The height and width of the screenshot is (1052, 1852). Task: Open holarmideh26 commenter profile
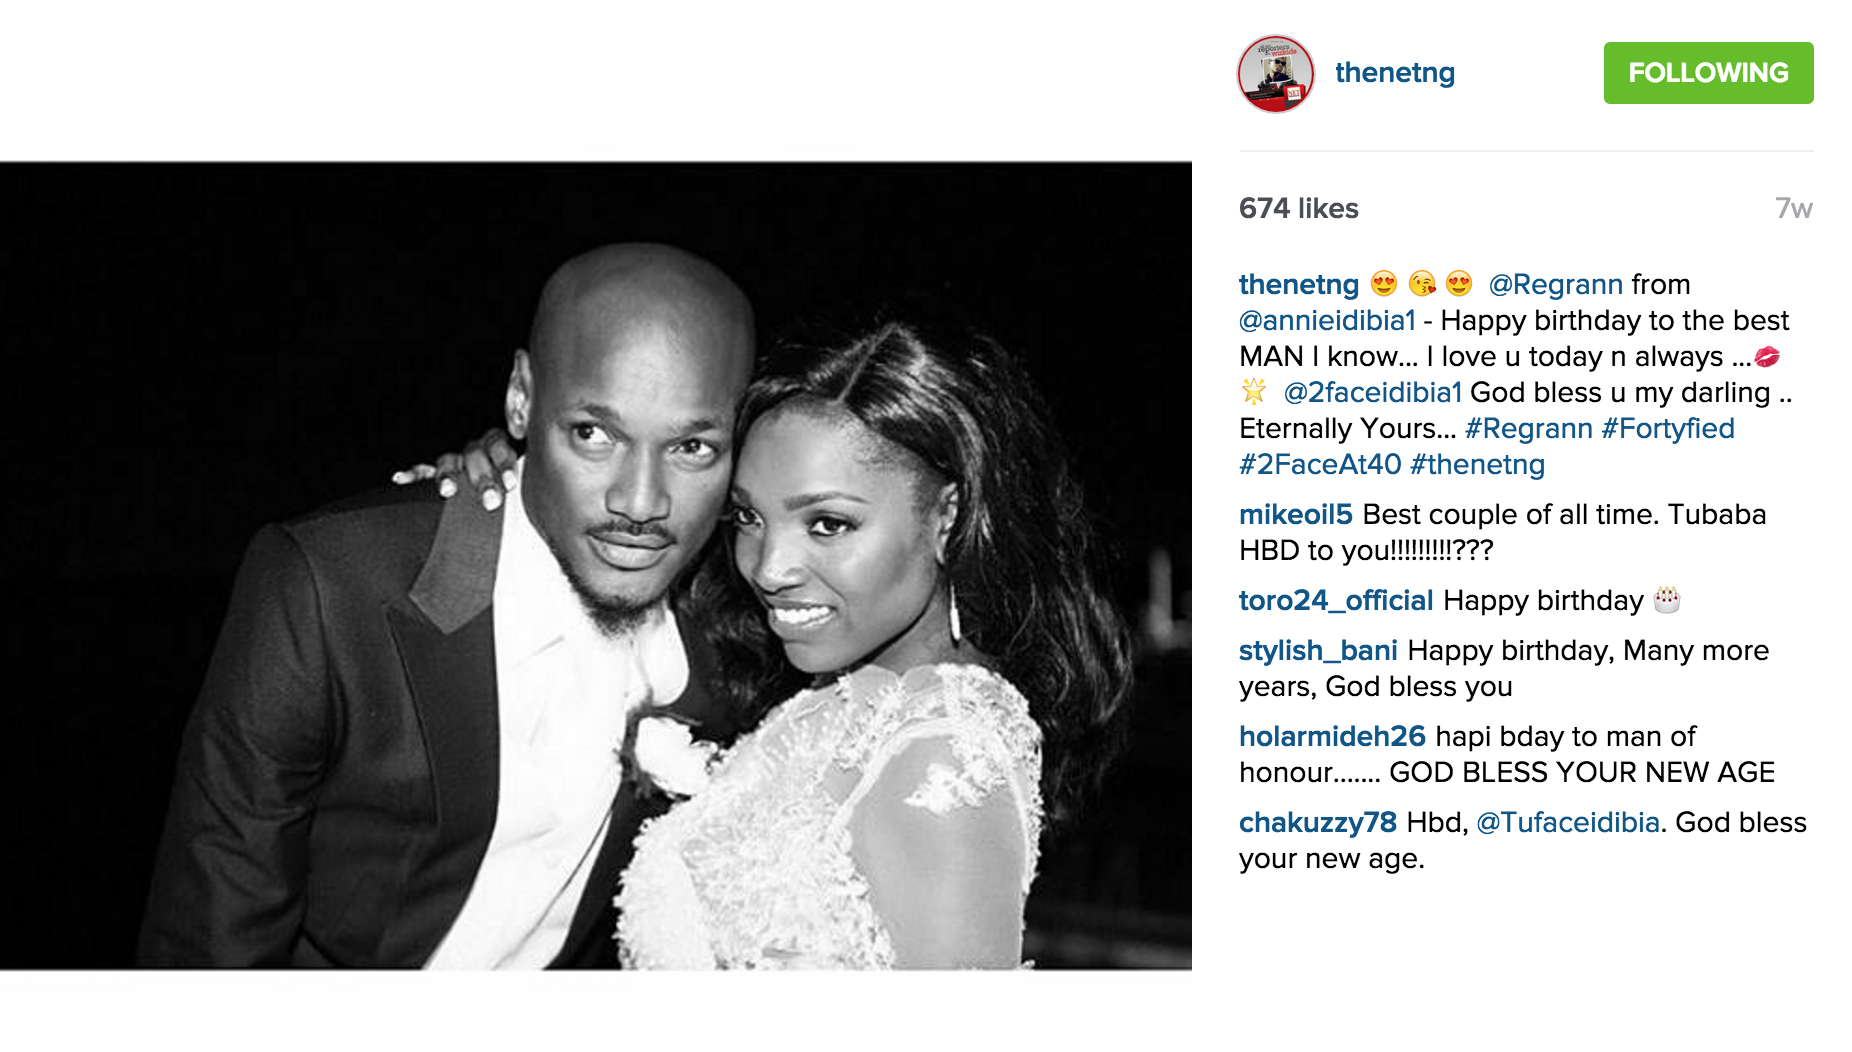tap(1332, 736)
